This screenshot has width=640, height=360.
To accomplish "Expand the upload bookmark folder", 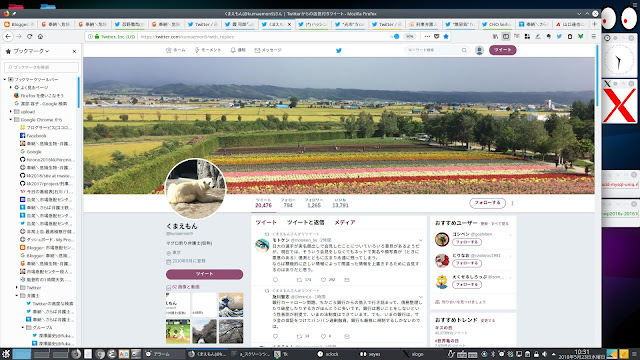I will [x=11, y=111].
